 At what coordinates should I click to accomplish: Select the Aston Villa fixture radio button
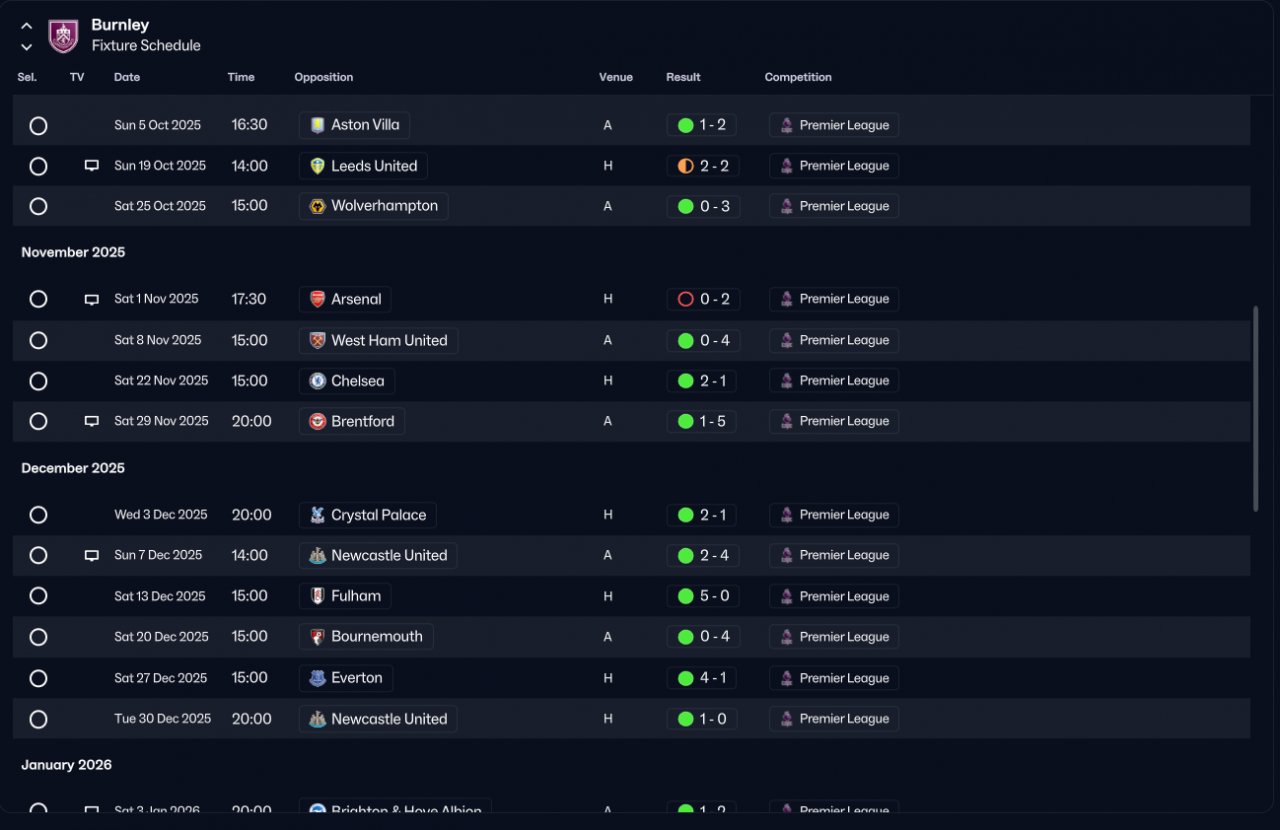click(38, 126)
